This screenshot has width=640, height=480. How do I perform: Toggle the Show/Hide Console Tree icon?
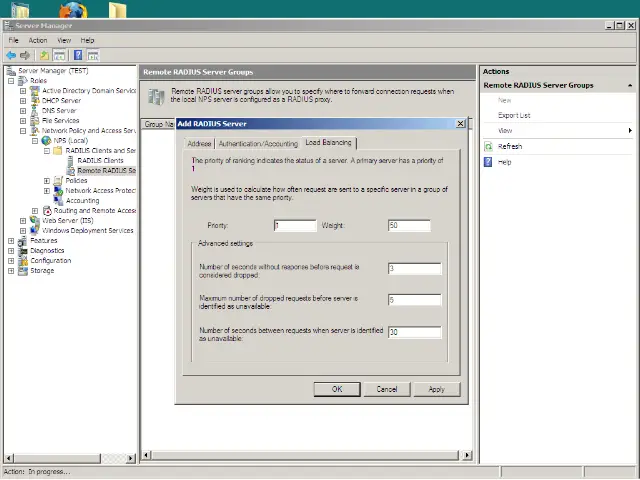pos(59,55)
